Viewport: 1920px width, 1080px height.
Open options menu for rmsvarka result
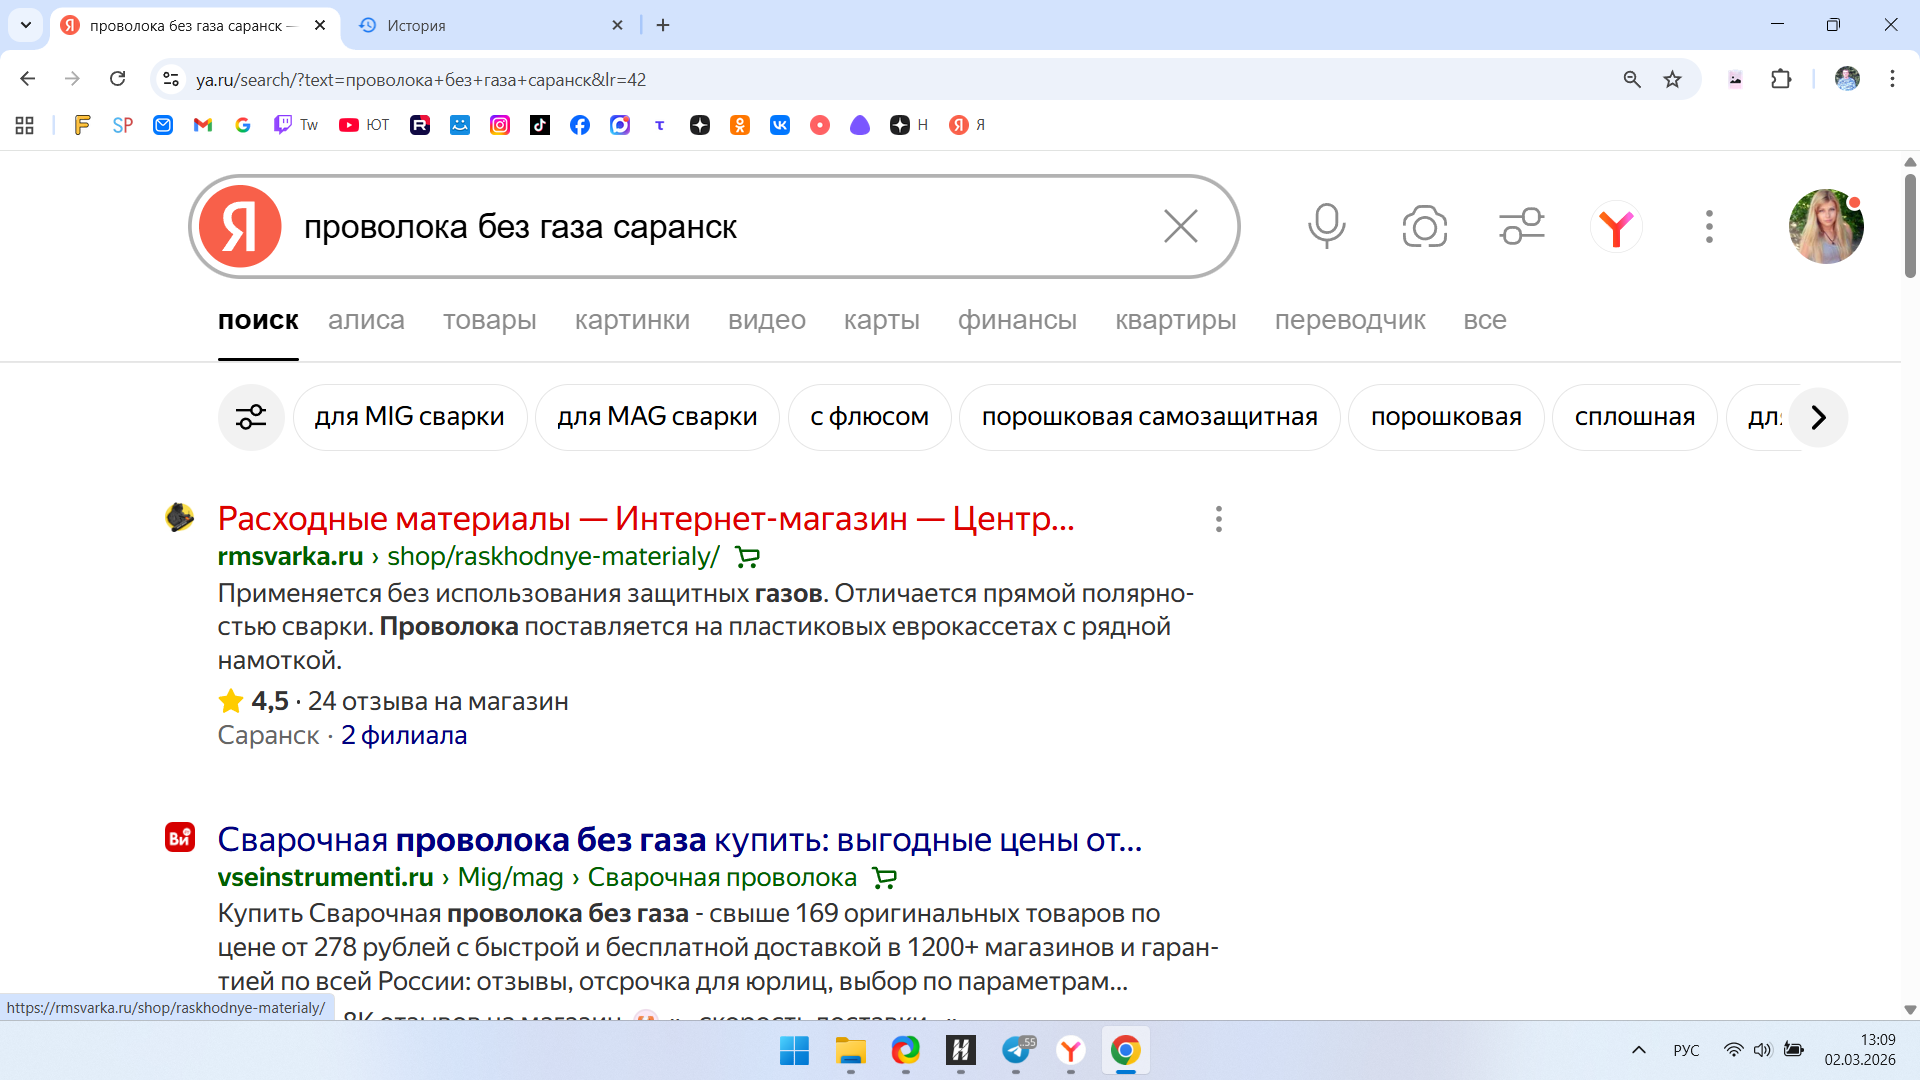pos(1218,519)
